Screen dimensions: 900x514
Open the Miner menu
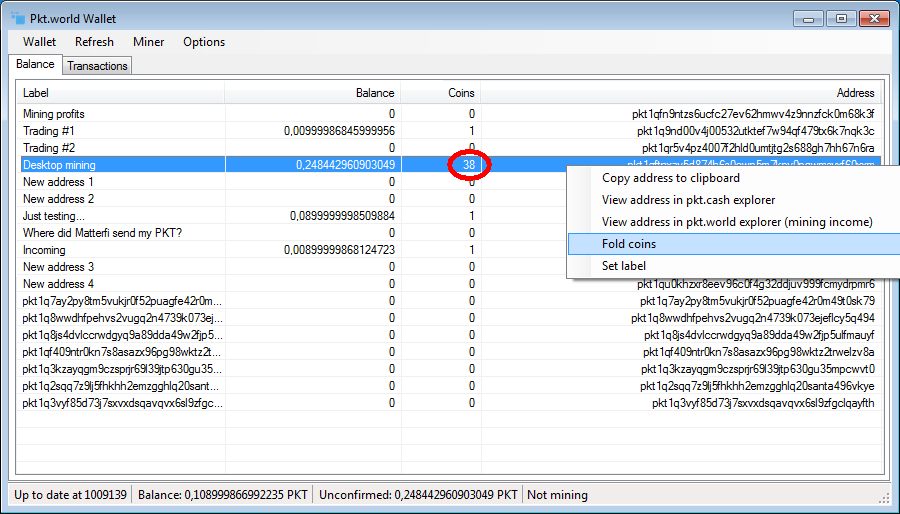point(149,42)
